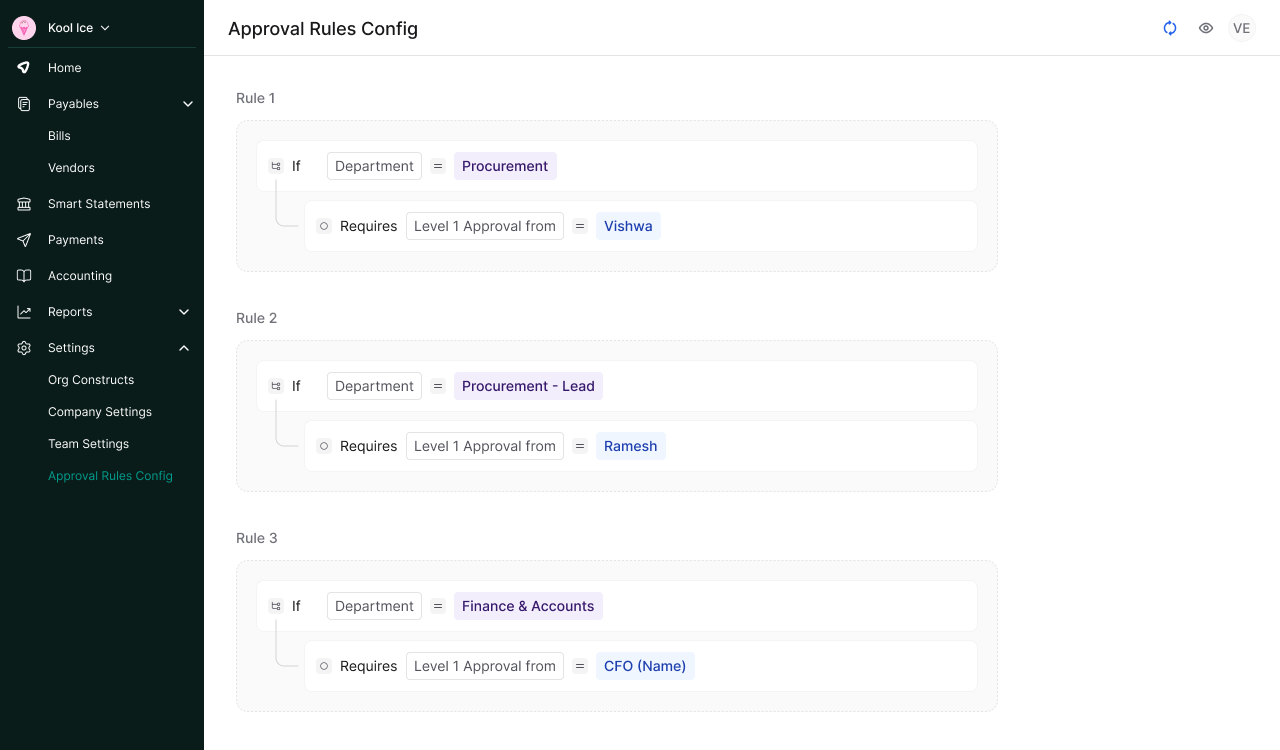
Task: Click the circle toggle beside Requires in Rule 2
Action: coord(324,446)
